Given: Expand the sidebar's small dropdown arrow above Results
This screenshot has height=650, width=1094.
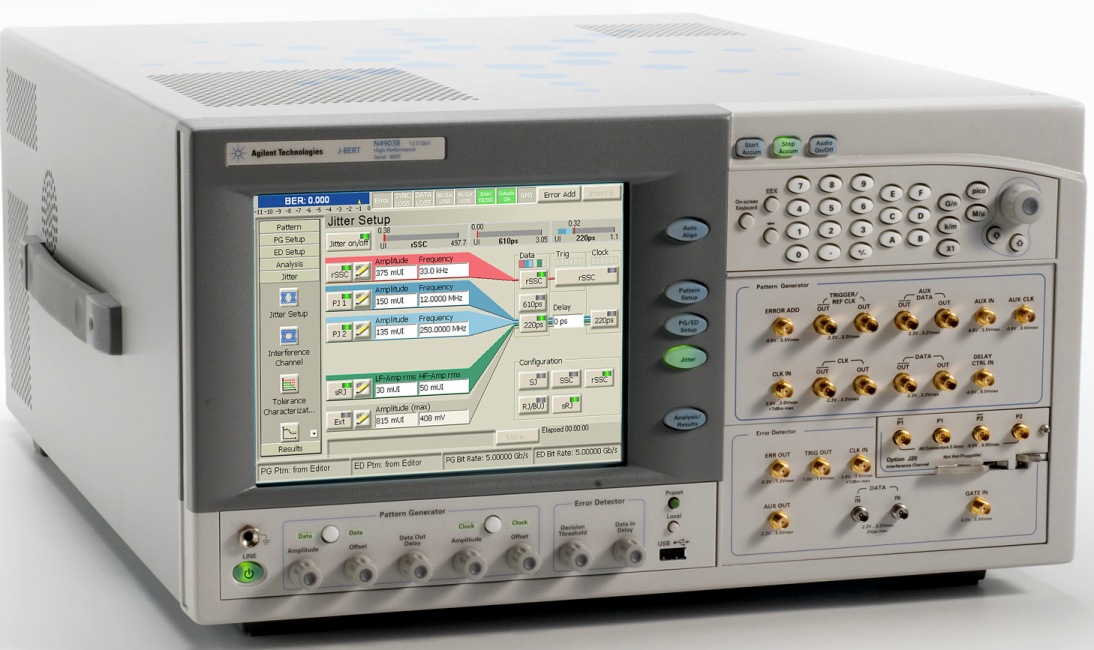Looking at the screenshot, I should (315, 433).
